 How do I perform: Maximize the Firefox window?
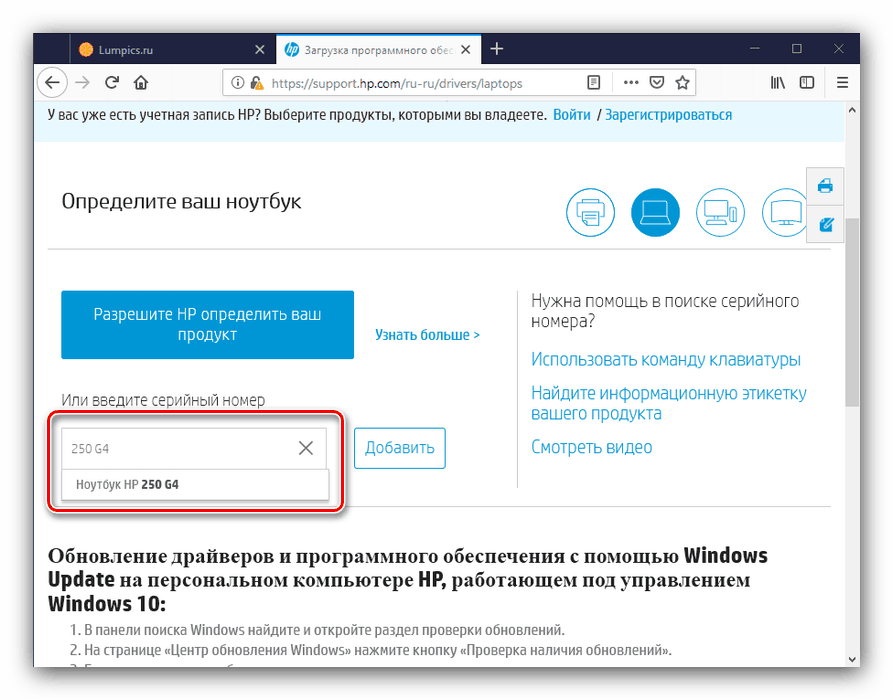(797, 49)
